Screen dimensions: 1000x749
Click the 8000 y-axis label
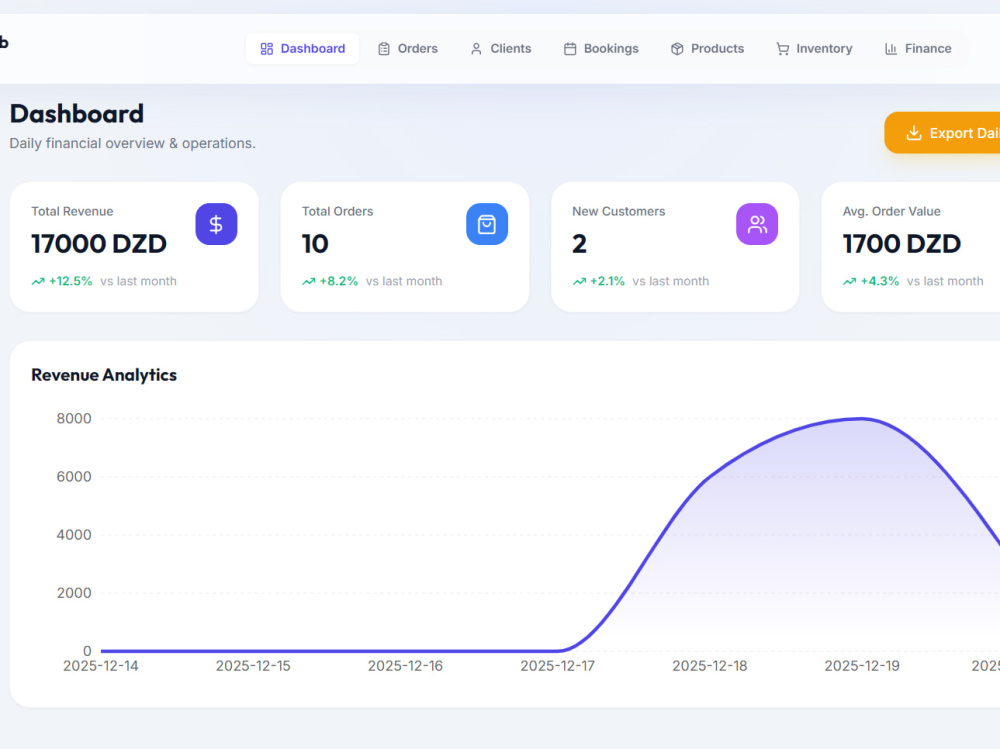point(74,419)
